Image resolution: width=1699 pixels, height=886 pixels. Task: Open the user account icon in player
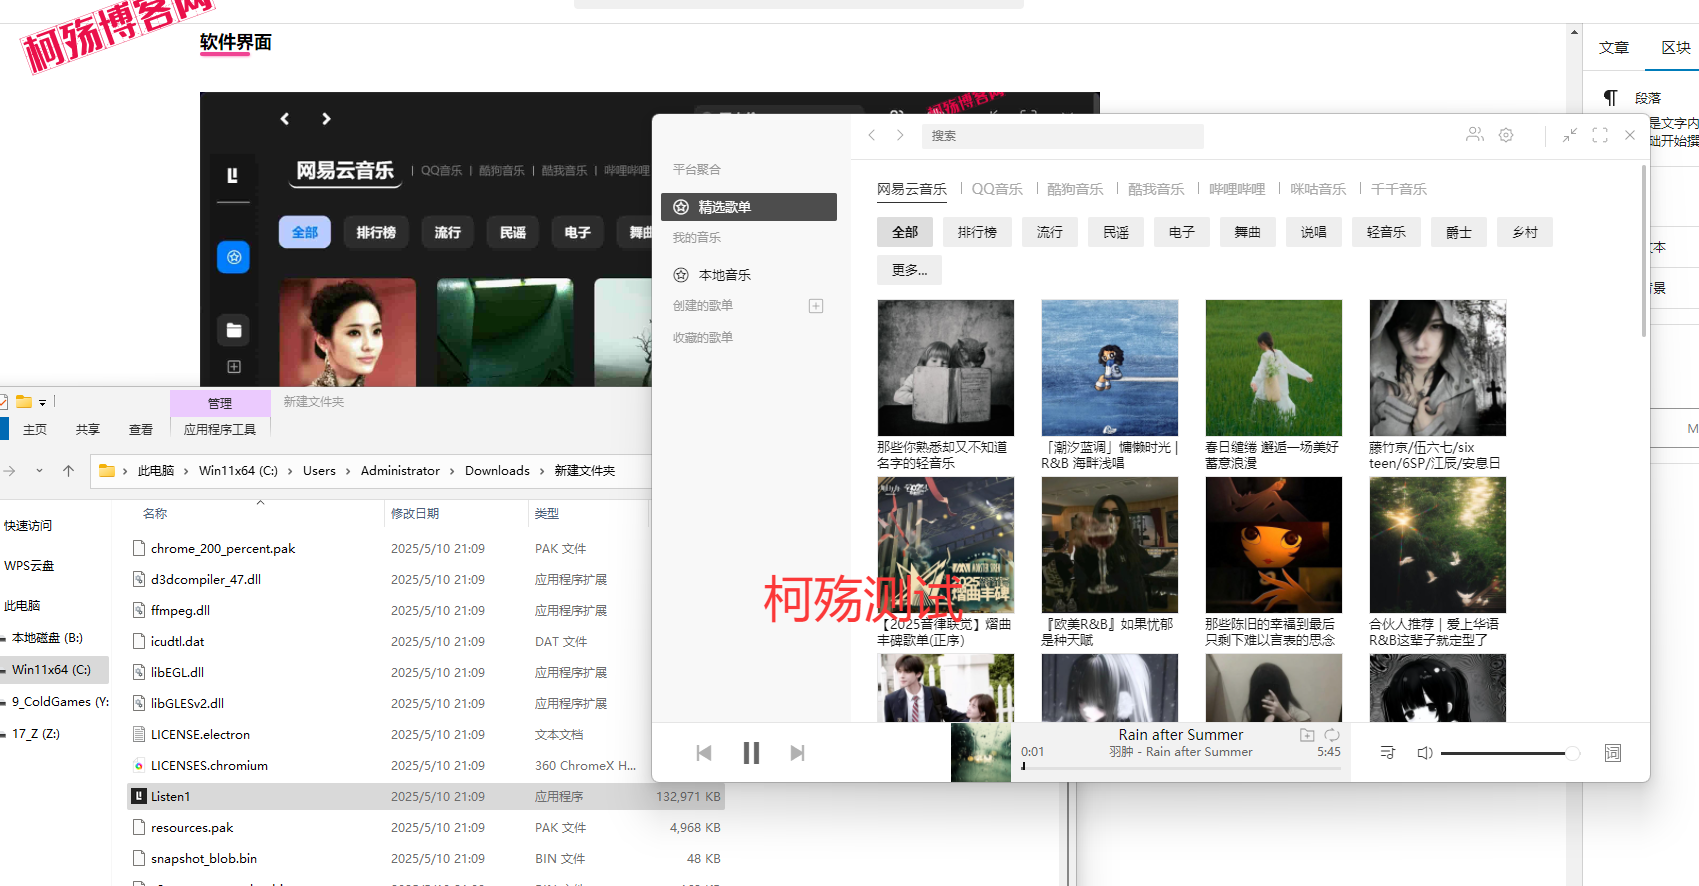point(1475,135)
